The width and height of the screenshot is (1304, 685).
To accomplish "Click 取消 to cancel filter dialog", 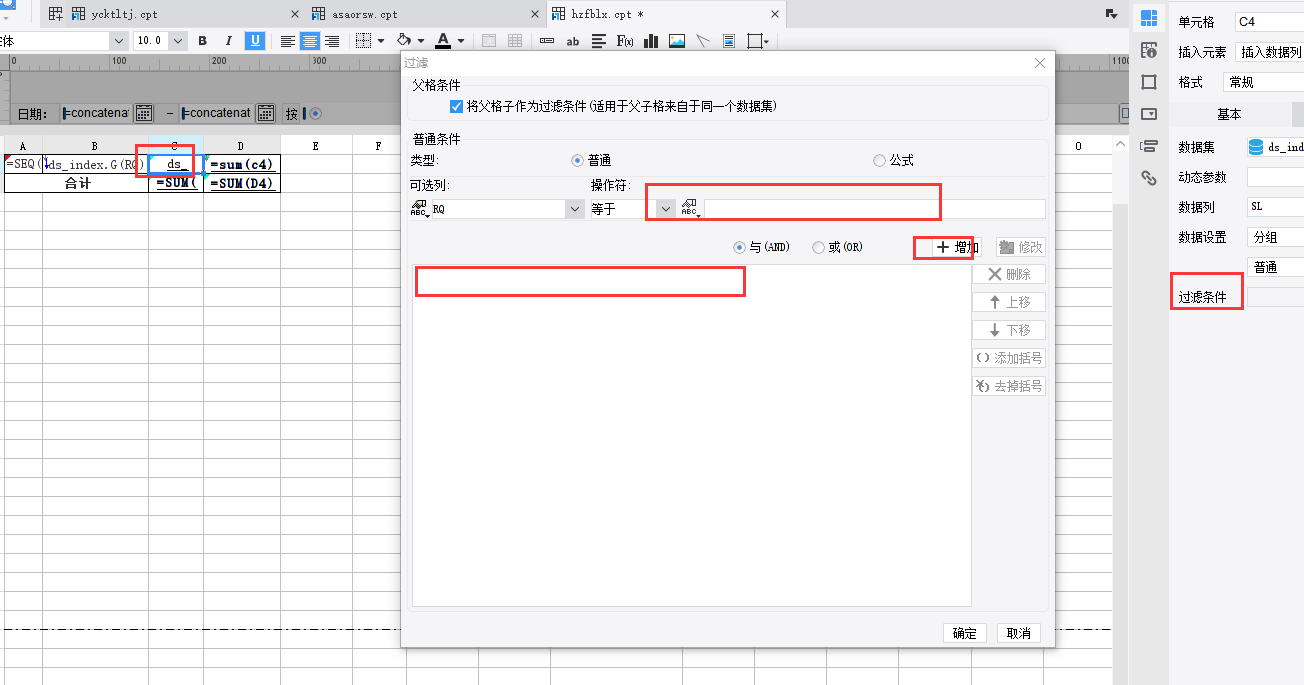I will coord(1019,633).
